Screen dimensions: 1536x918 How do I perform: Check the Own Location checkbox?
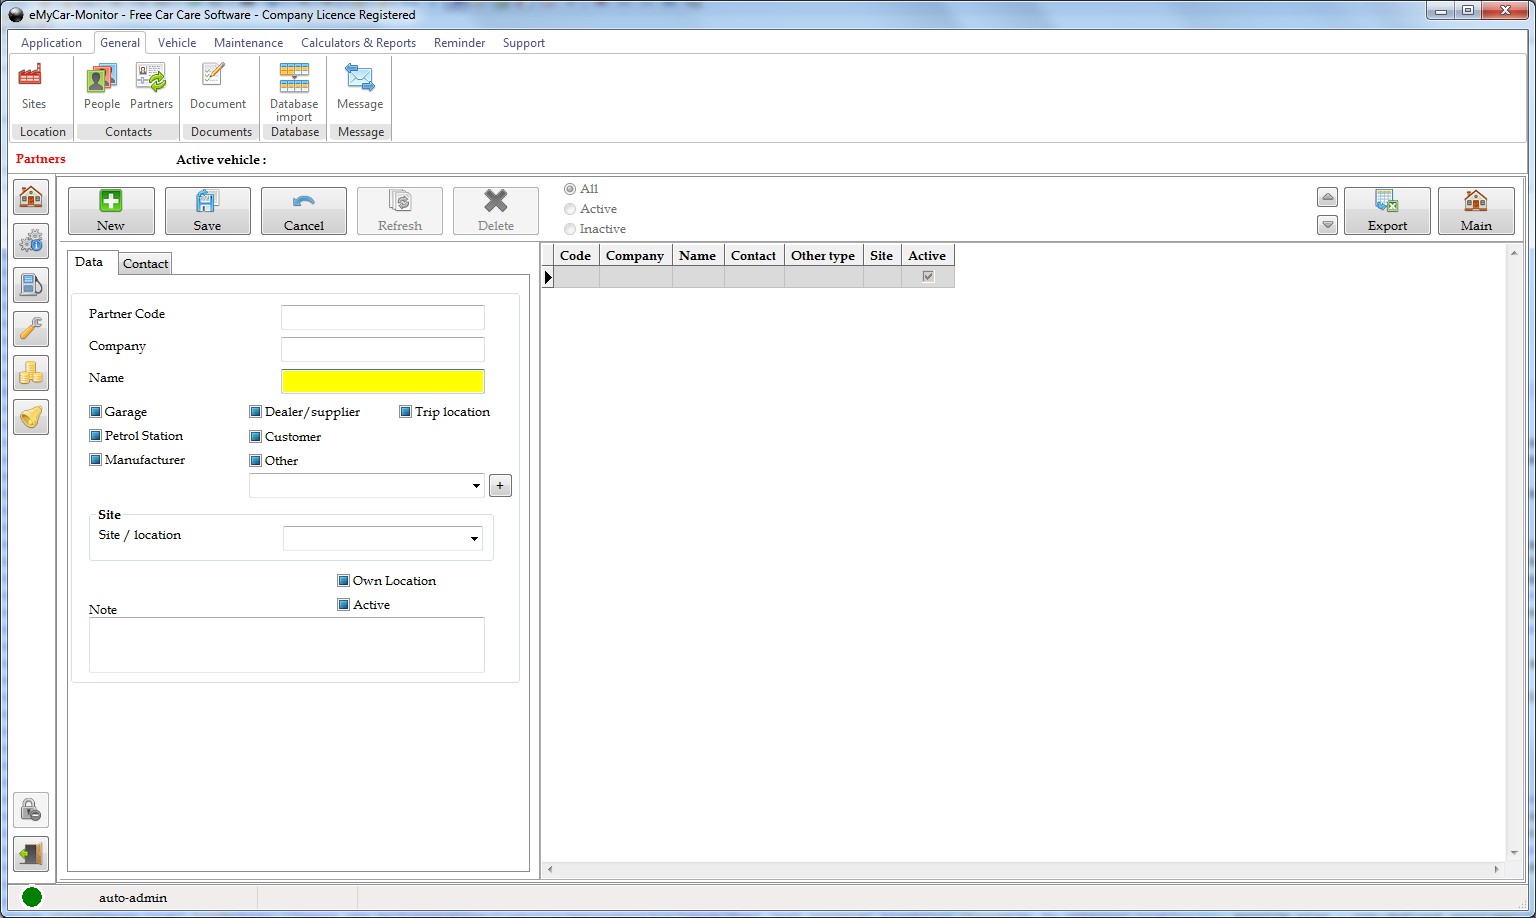pos(344,581)
